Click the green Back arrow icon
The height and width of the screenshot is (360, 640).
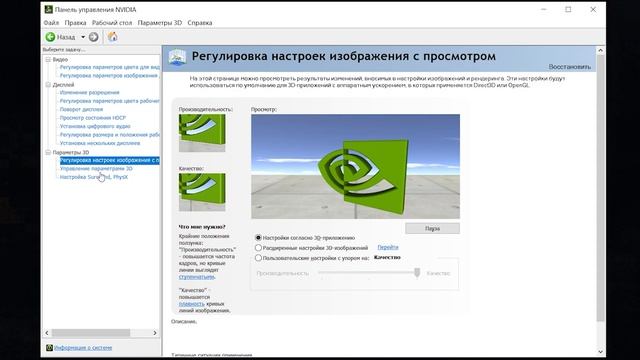click(x=50, y=37)
